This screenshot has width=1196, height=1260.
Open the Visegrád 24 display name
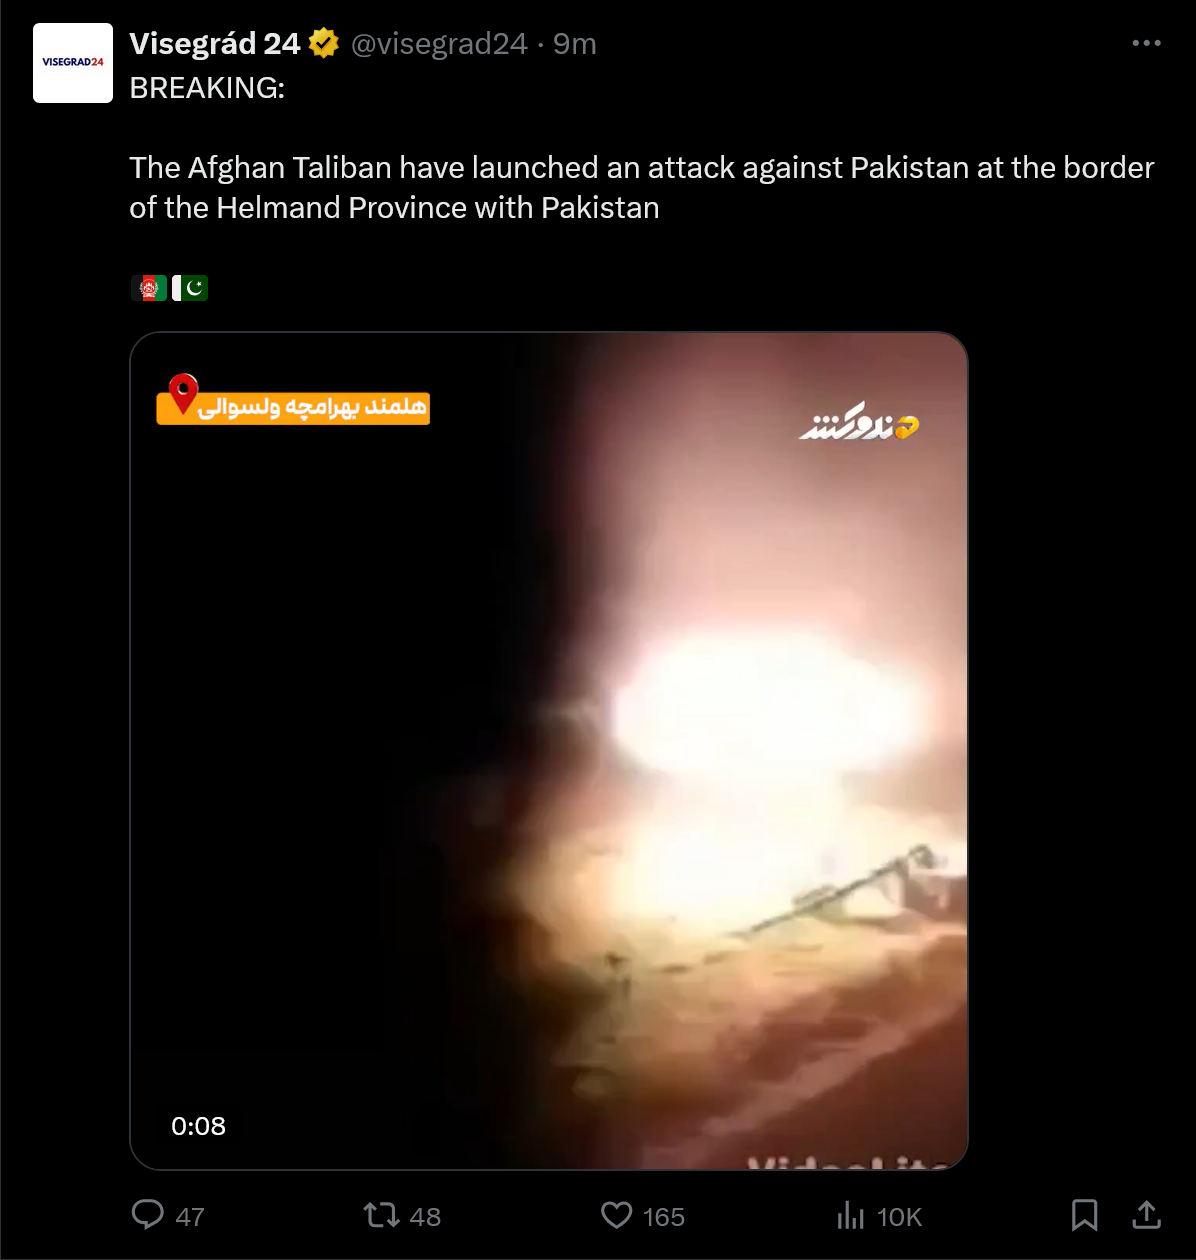(215, 44)
